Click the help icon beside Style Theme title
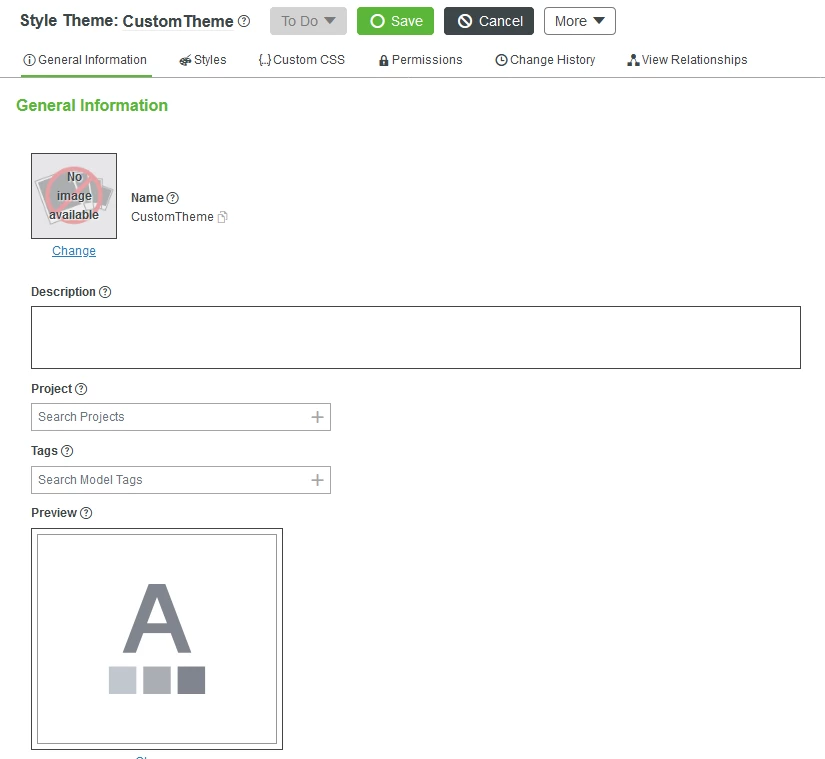The height and width of the screenshot is (759, 825). 243,20
